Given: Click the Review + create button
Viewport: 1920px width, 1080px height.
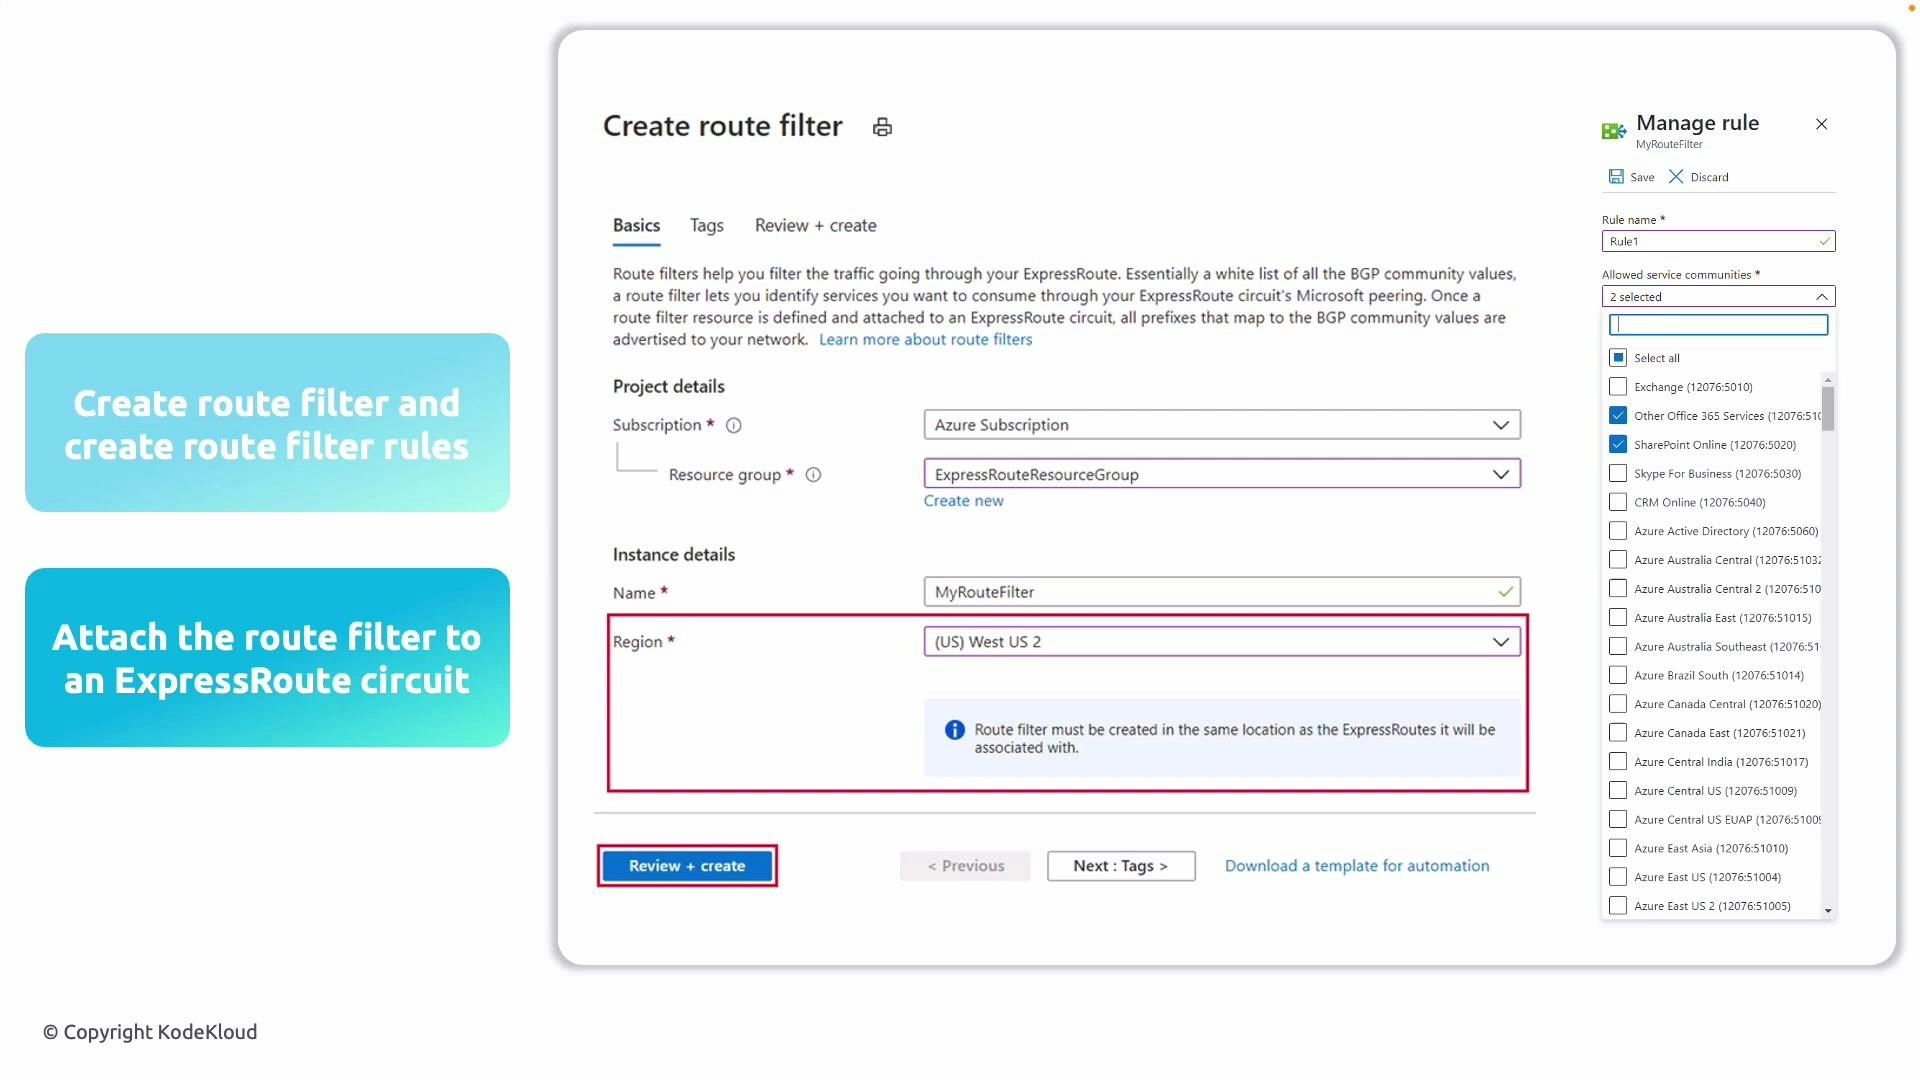Looking at the screenshot, I should 686,865.
